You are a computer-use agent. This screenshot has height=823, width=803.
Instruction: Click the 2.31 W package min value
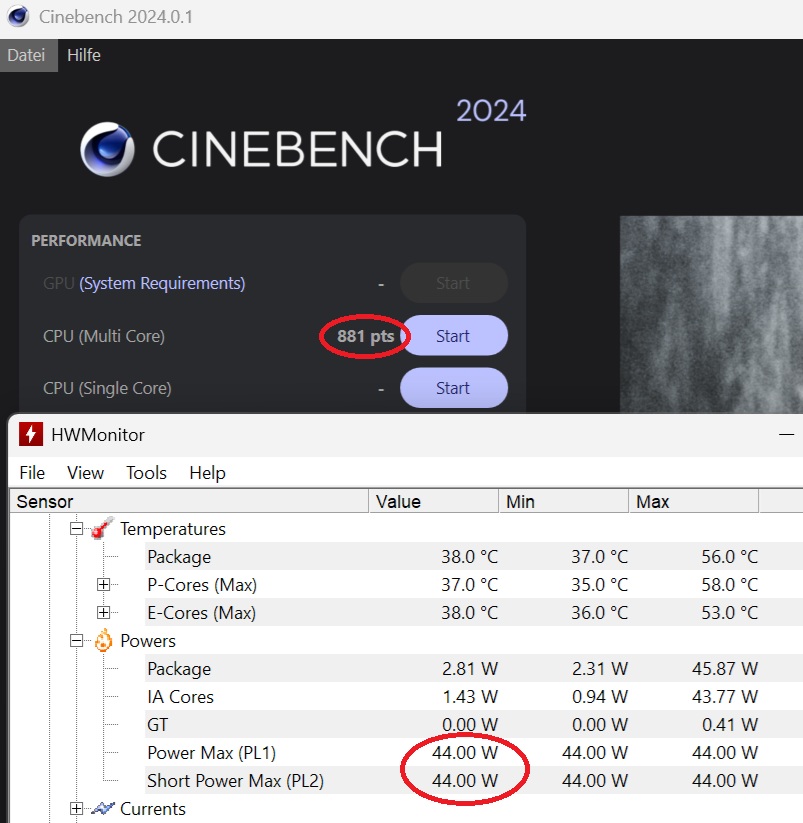point(600,669)
